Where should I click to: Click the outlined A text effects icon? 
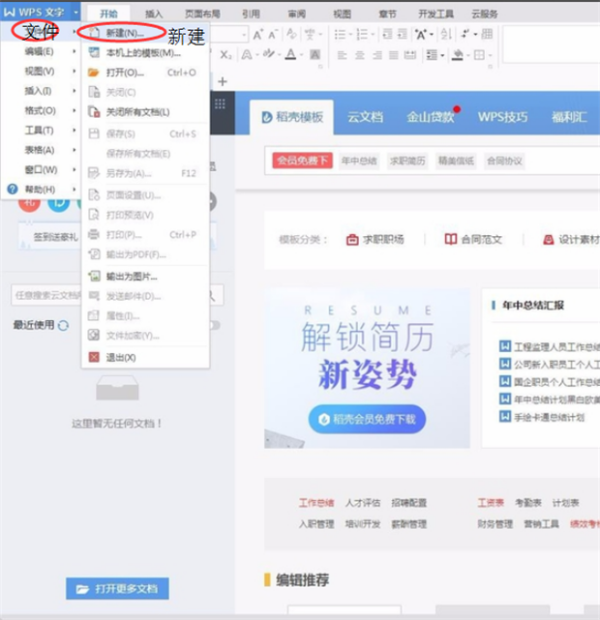tap(247, 55)
